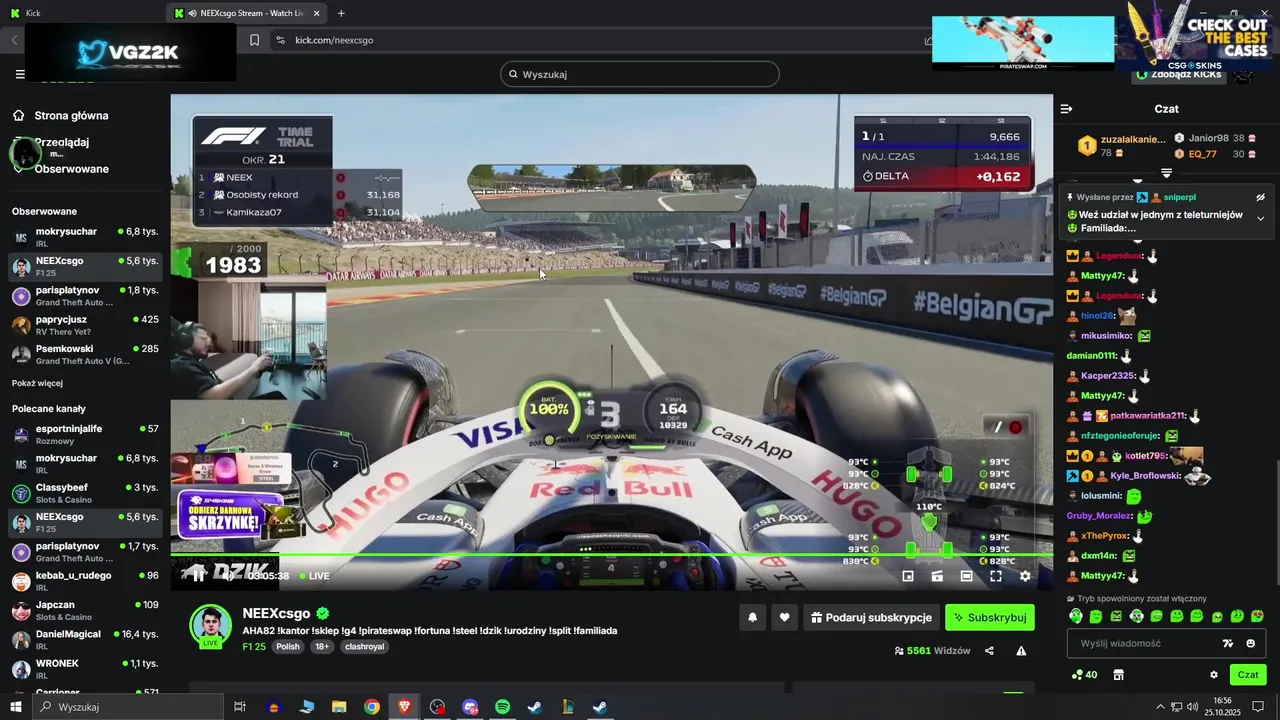Image resolution: width=1280 pixels, height=720 pixels.
Task: Click the stream progress bar
Action: [611, 554]
